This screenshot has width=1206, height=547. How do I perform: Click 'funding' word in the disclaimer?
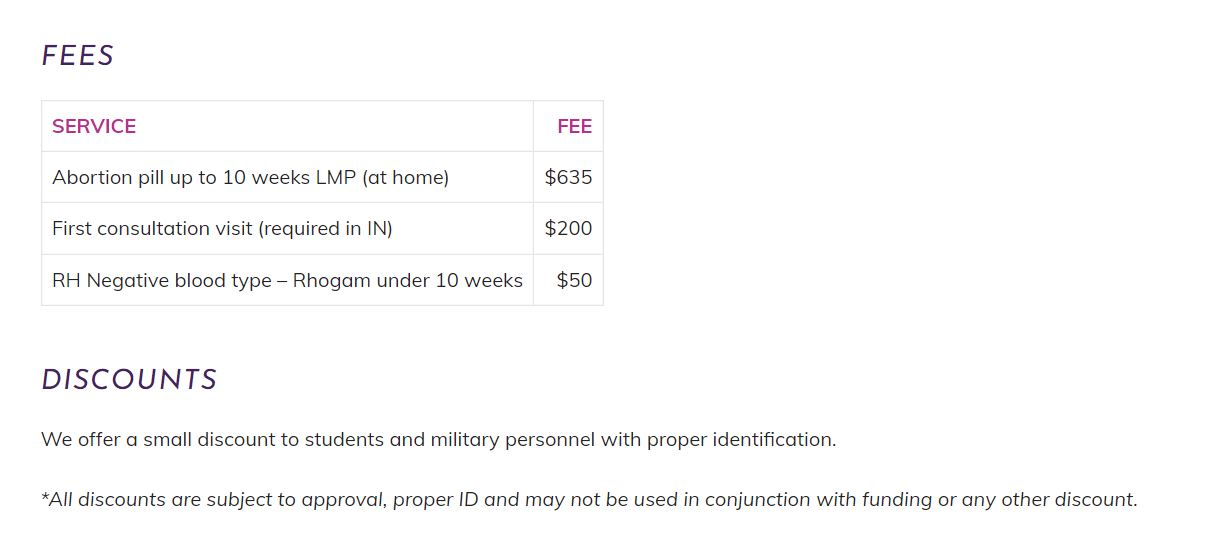point(896,499)
